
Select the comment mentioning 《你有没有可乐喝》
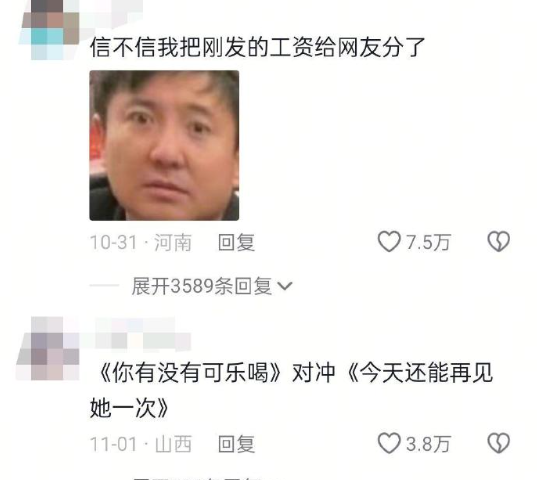[x=291, y=390]
